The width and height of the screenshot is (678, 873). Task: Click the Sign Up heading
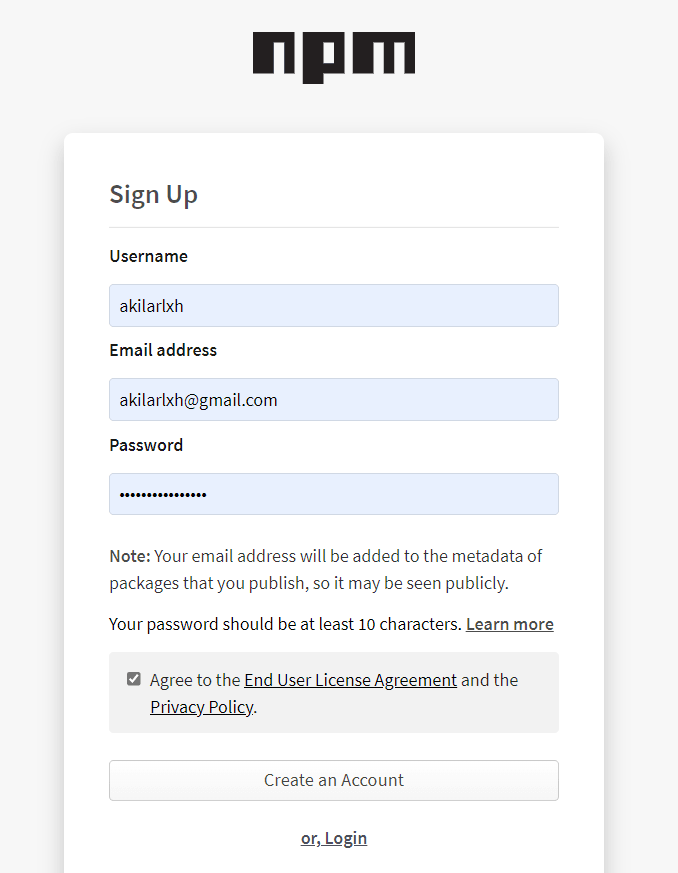pos(153,194)
